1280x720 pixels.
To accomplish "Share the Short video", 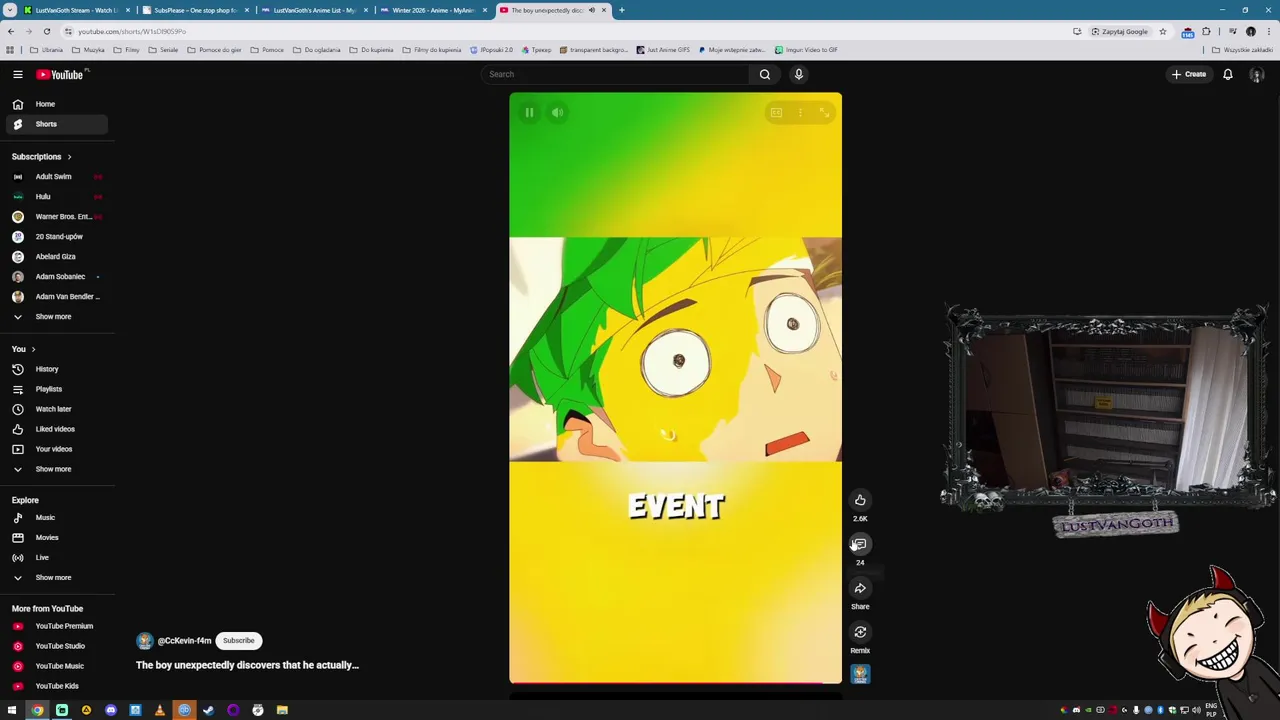I will click(x=860, y=588).
